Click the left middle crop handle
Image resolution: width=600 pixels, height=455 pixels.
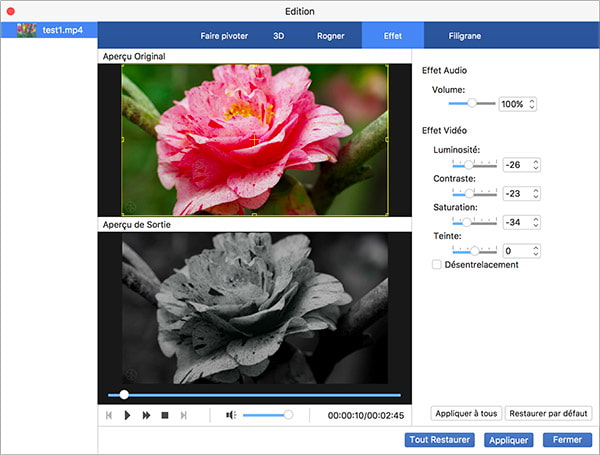coord(122,140)
